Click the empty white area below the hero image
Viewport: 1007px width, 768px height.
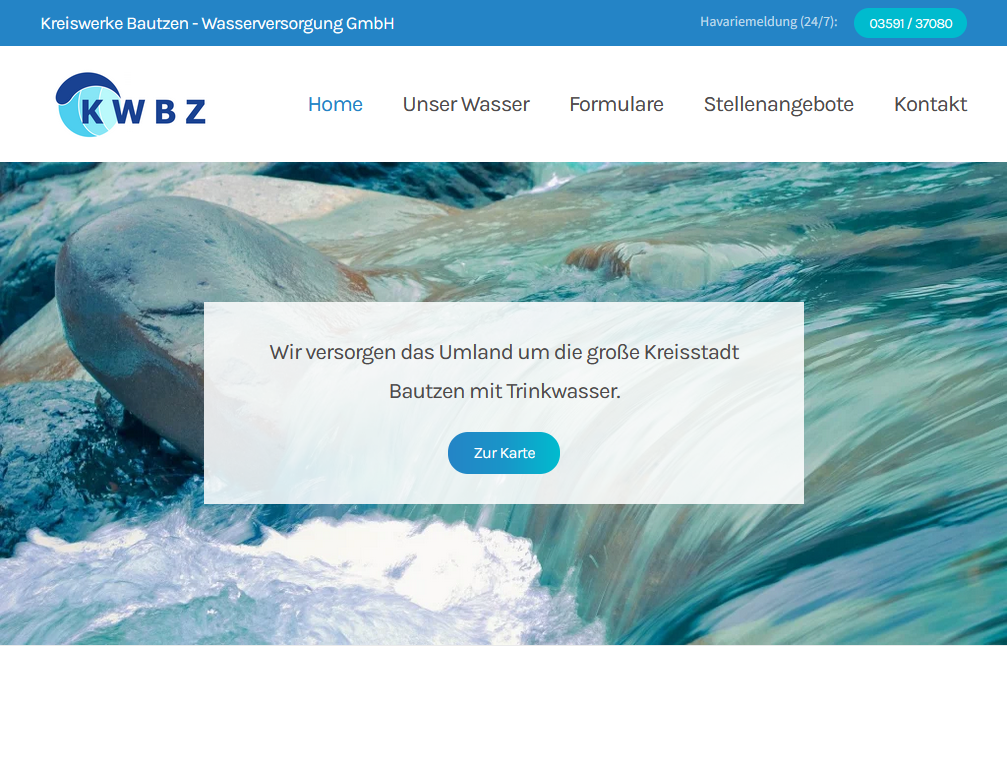click(504, 706)
